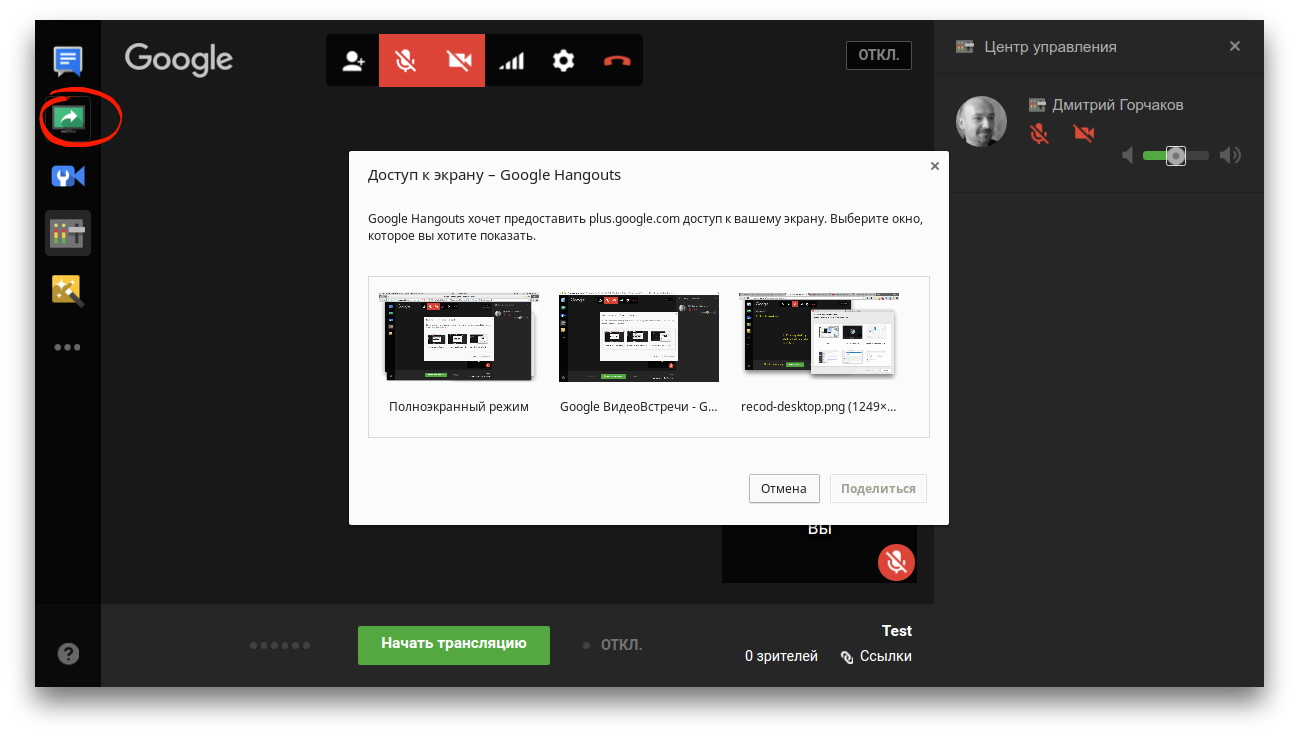Open the Ссылки link

point(876,657)
